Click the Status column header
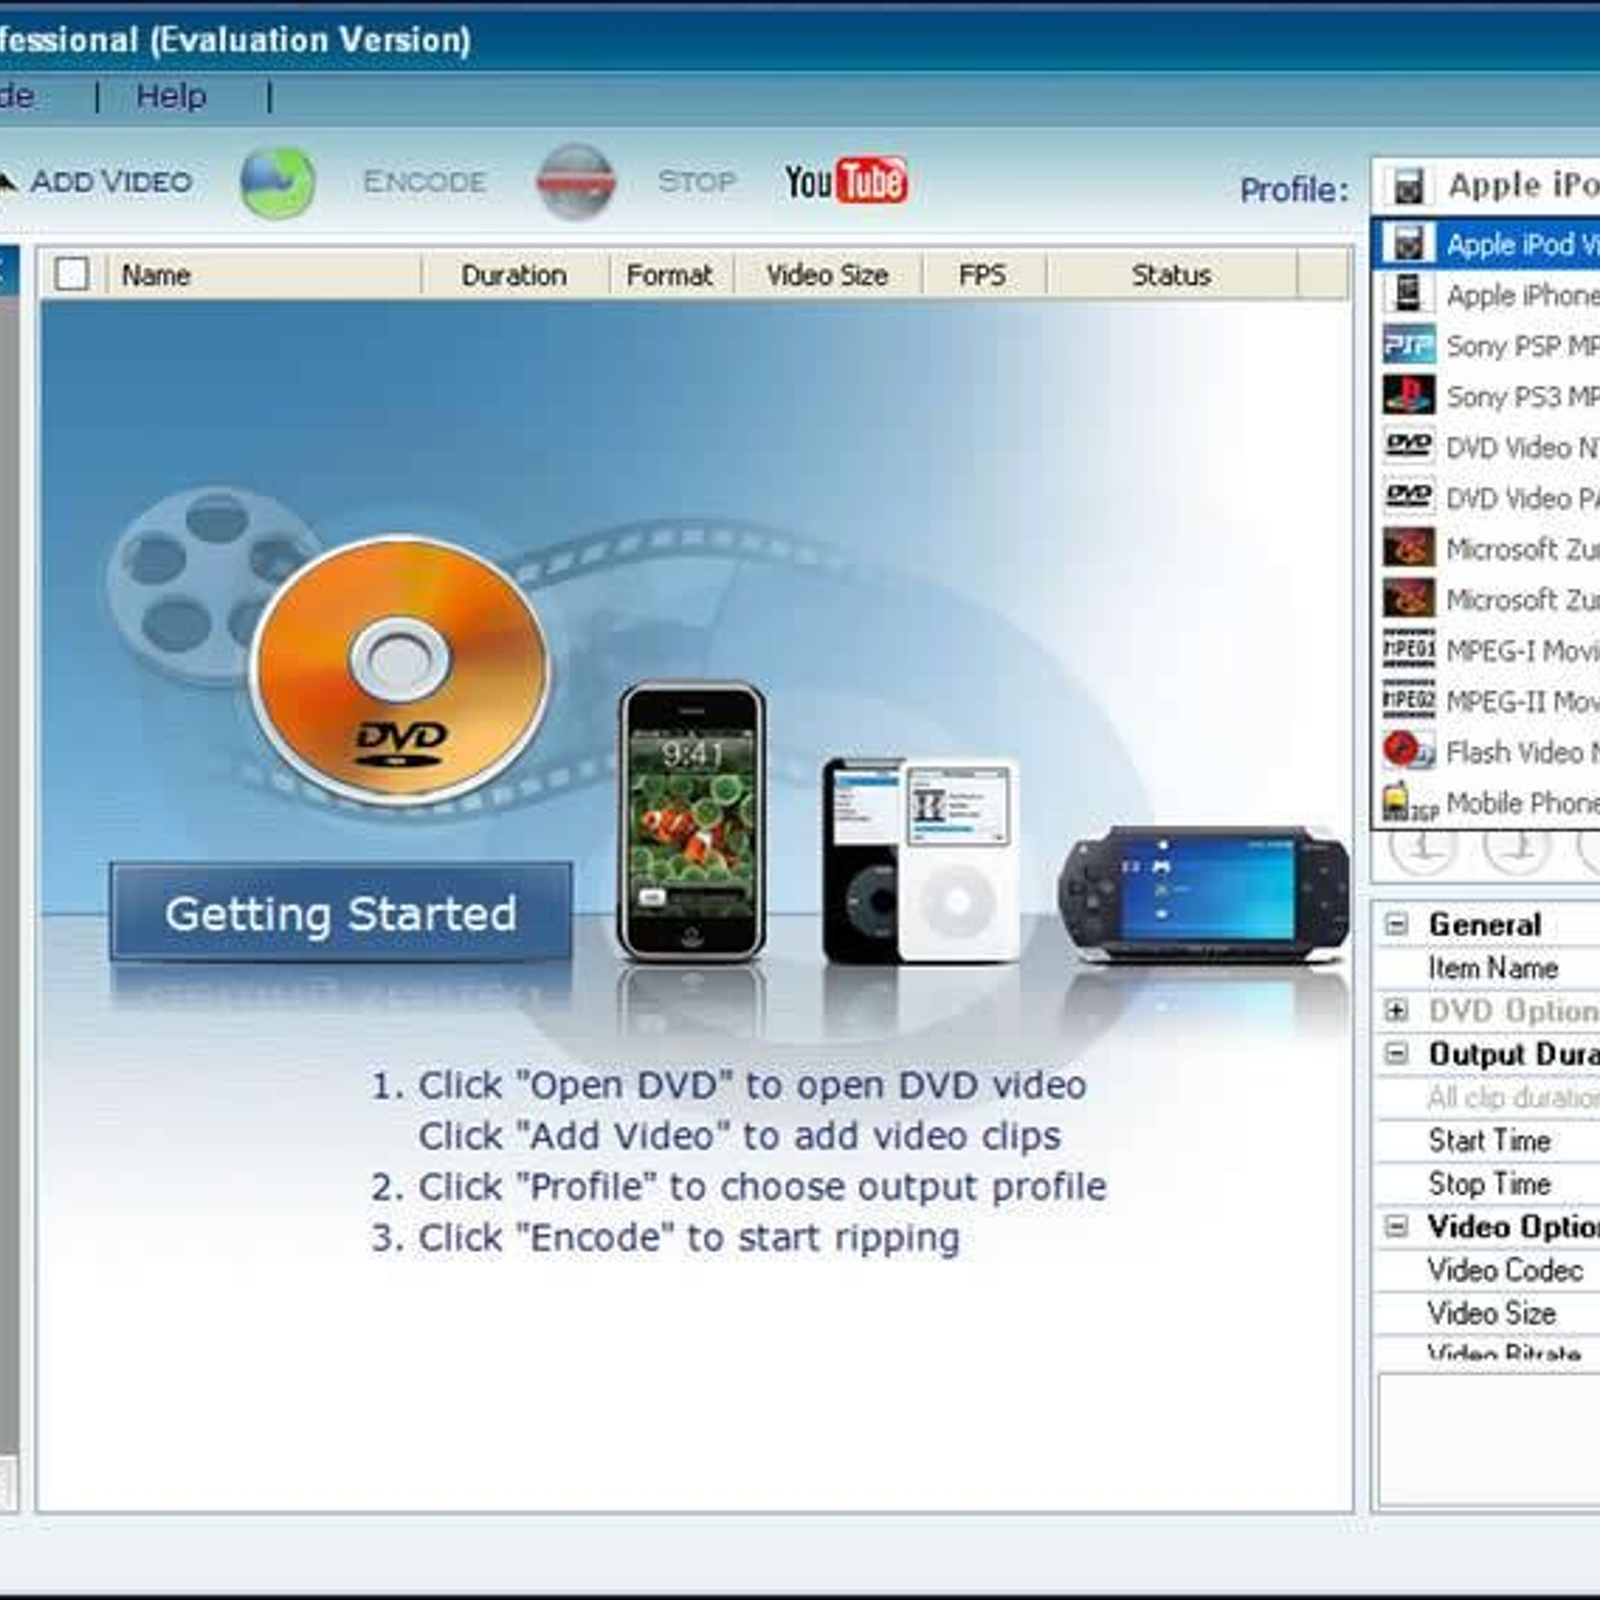 [1171, 275]
